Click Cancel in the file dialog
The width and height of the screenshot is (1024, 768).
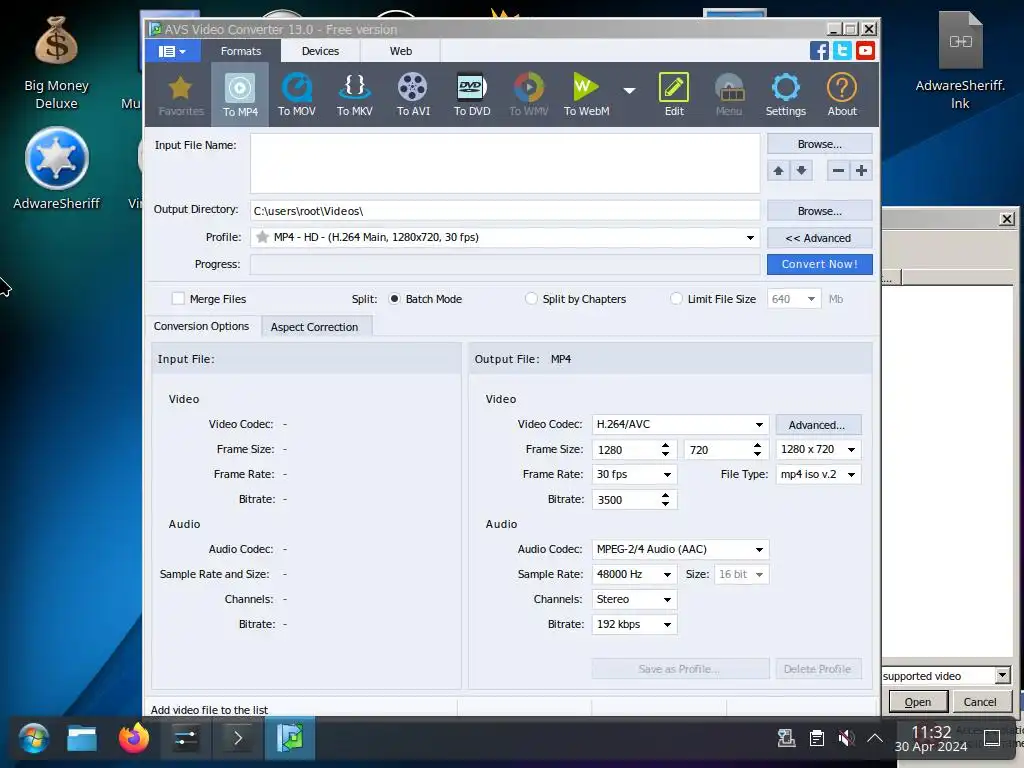pos(980,702)
